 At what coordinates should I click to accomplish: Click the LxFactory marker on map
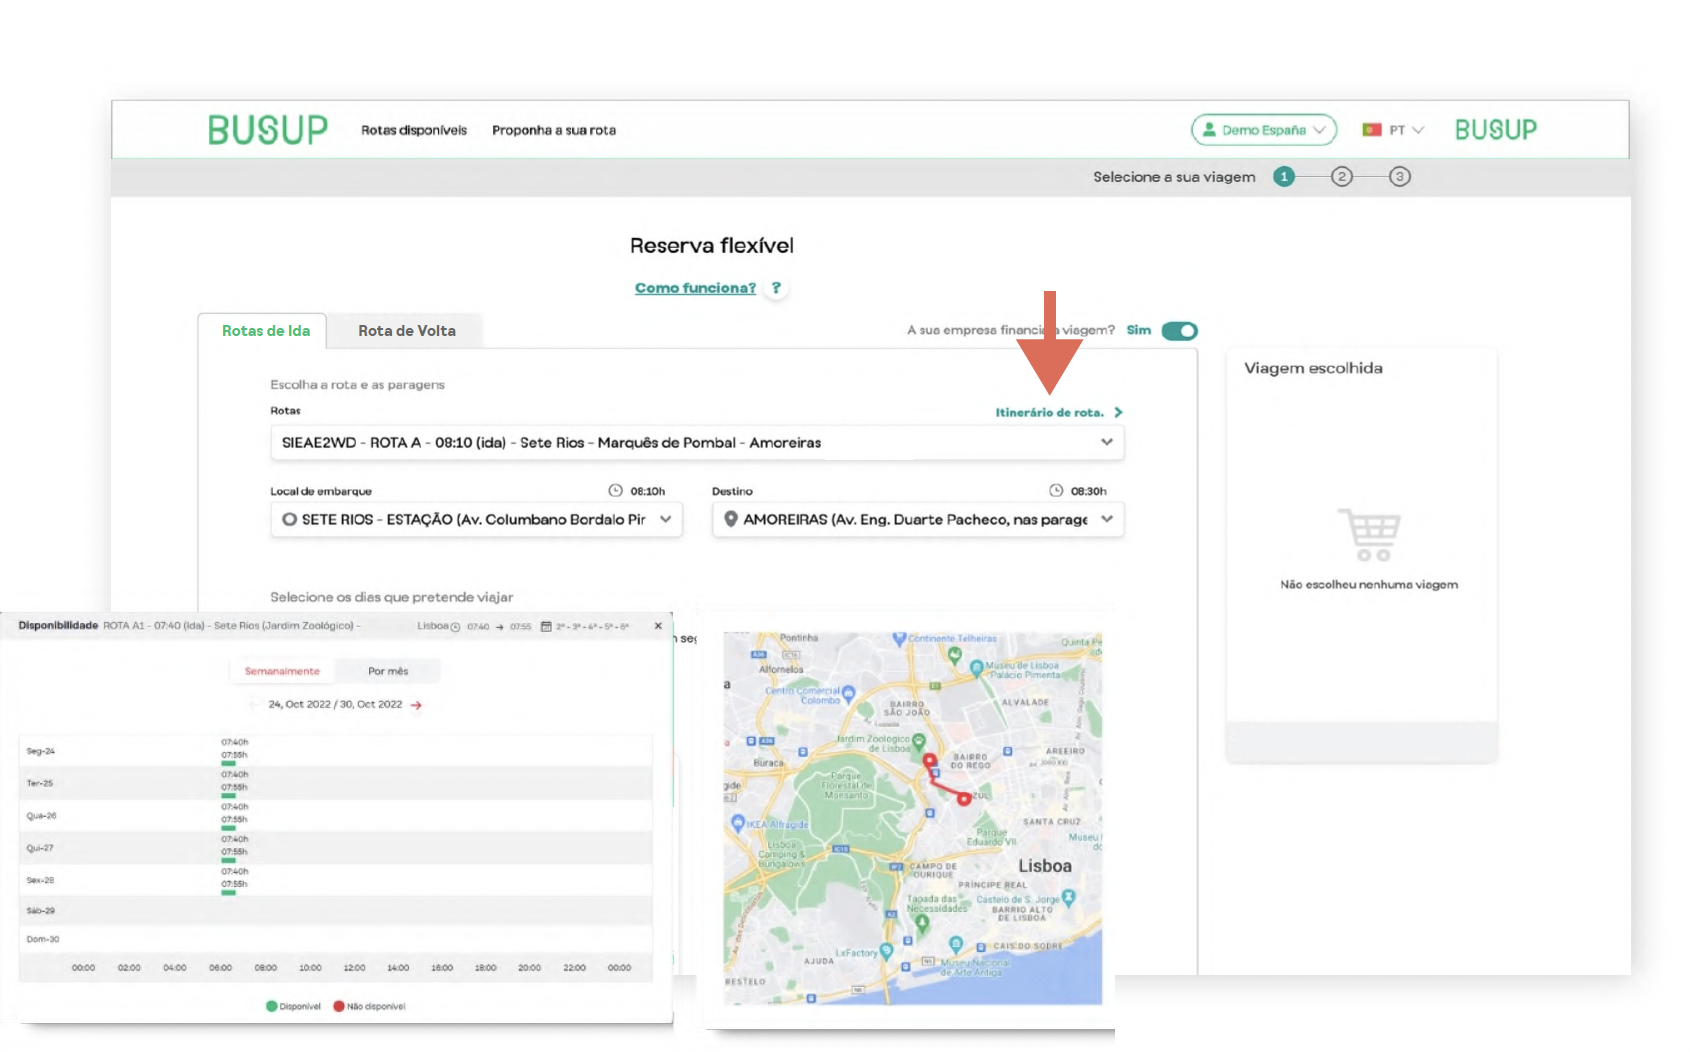click(x=886, y=950)
